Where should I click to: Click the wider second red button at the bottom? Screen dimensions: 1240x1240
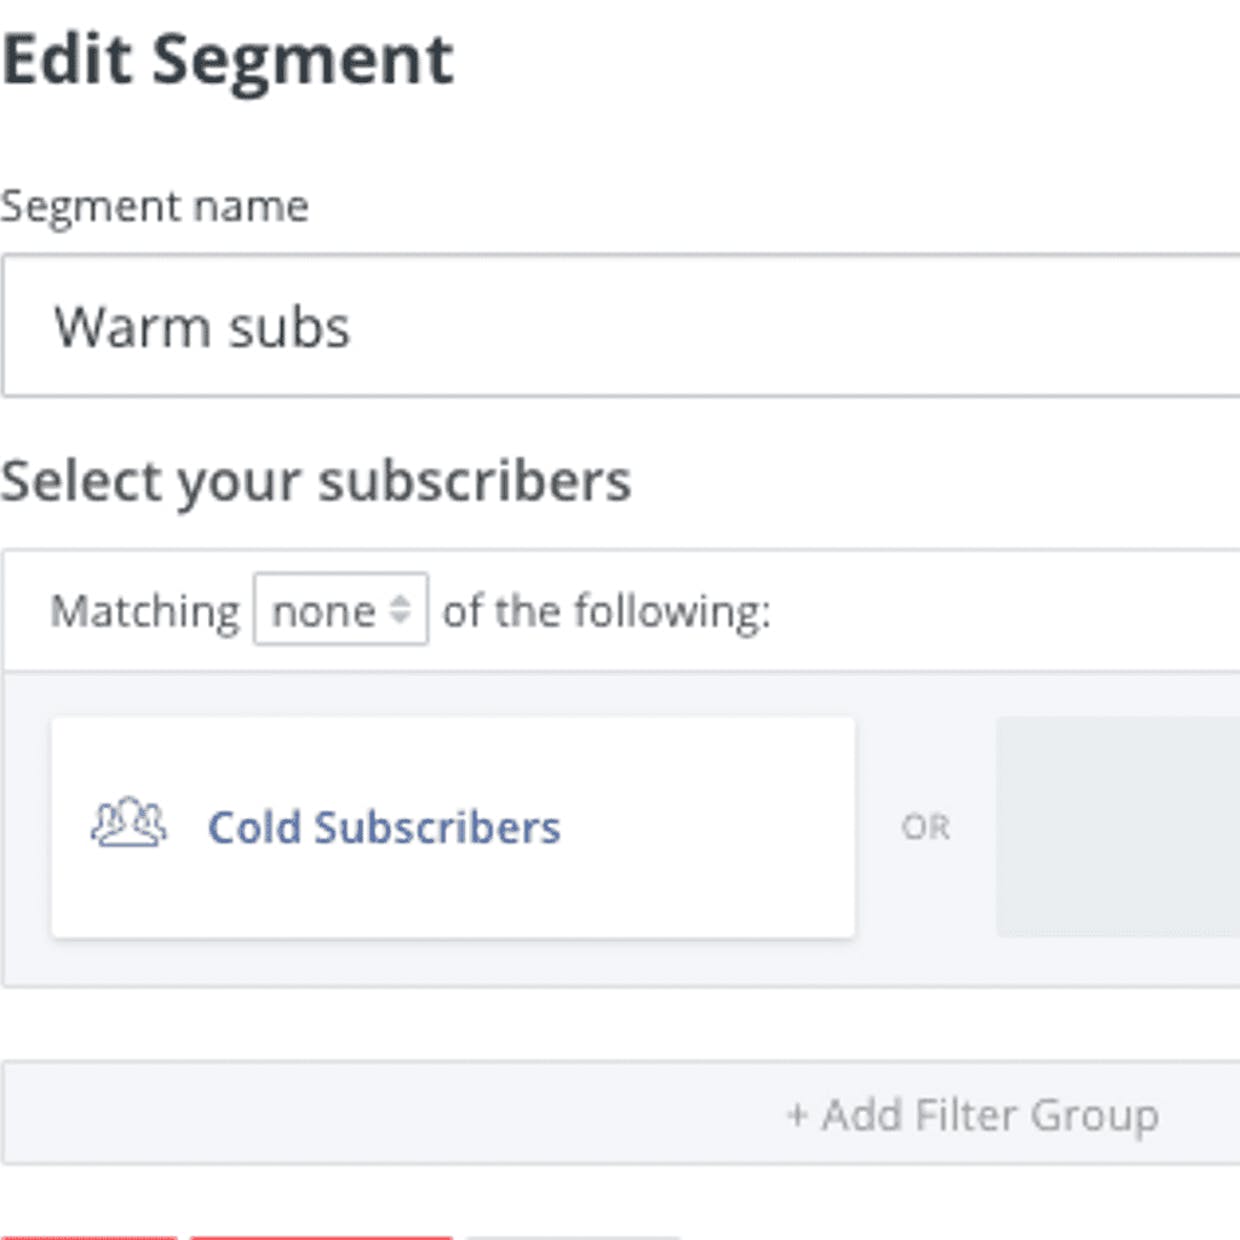pos(321,1236)
